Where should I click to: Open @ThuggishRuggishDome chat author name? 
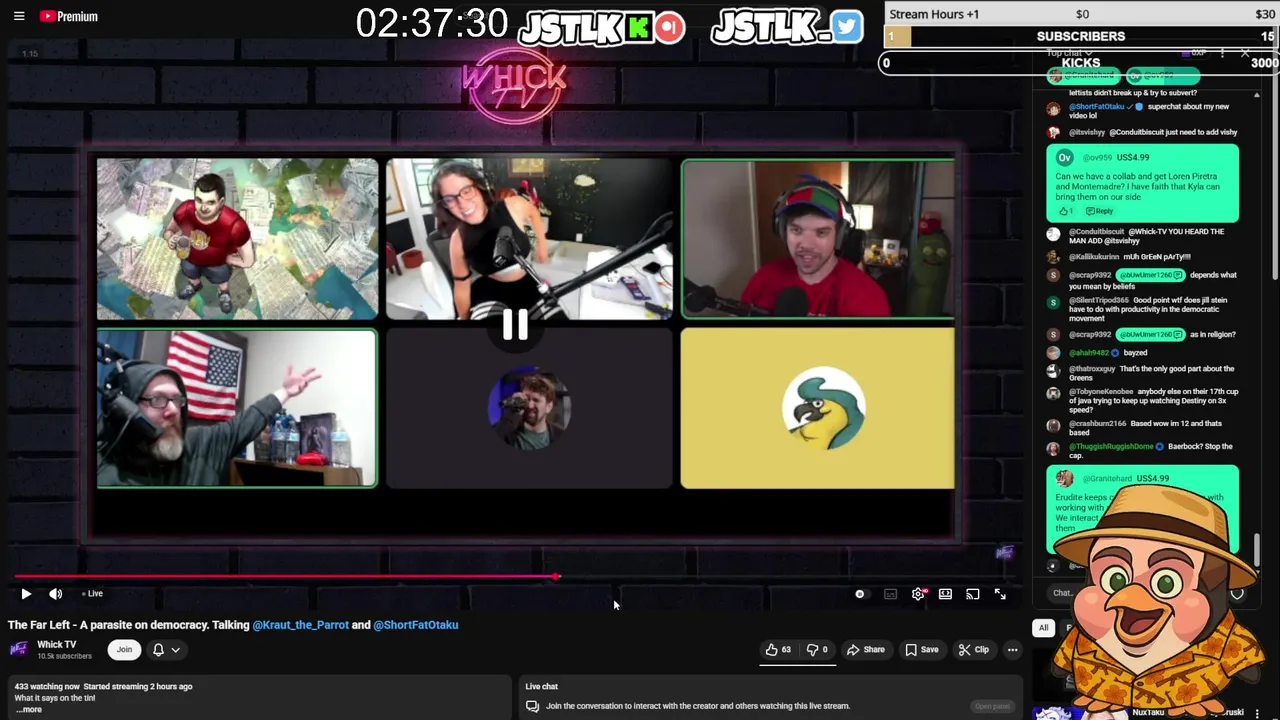(1111, 446)
